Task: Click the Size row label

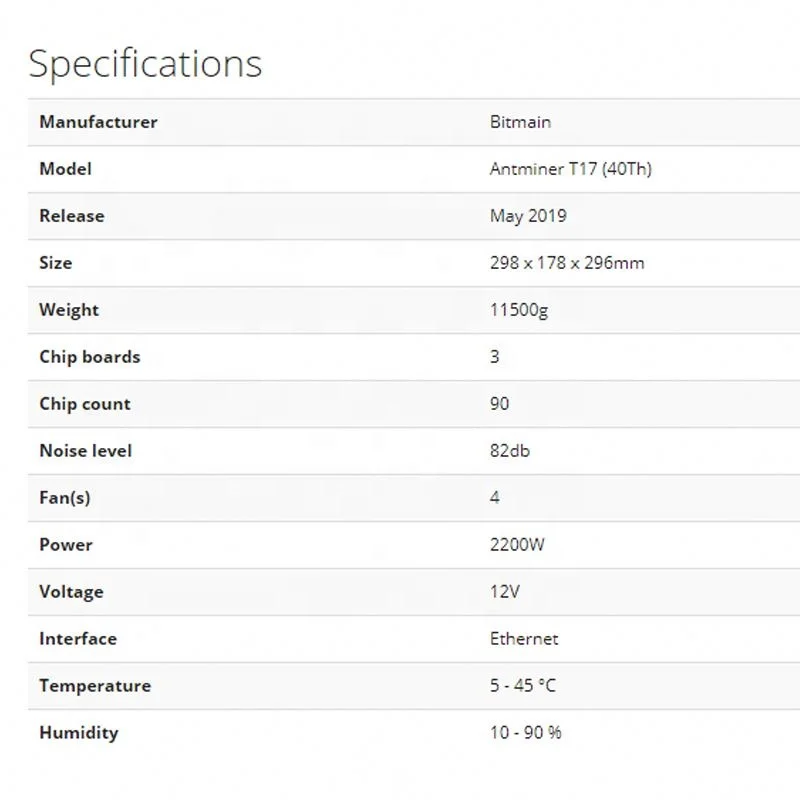Action: (x=55, y=263)
